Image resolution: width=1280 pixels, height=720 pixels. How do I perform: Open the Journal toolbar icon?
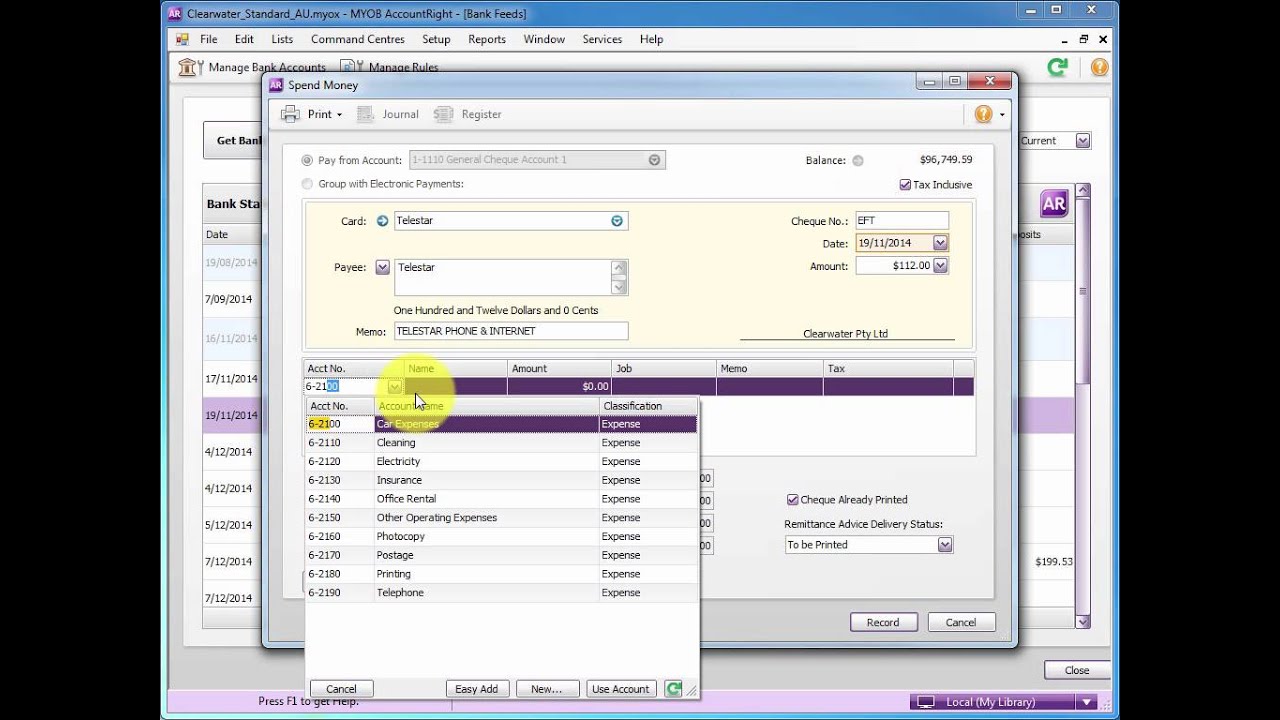pyautogui.click(x=365, y=114)
